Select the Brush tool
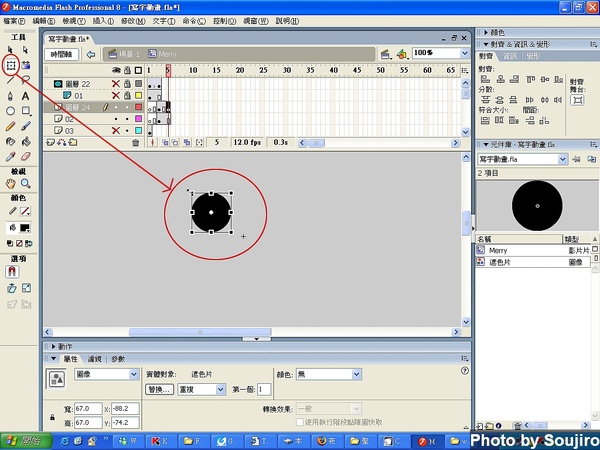This screenshot has height=450, width=600. point(26,126)
